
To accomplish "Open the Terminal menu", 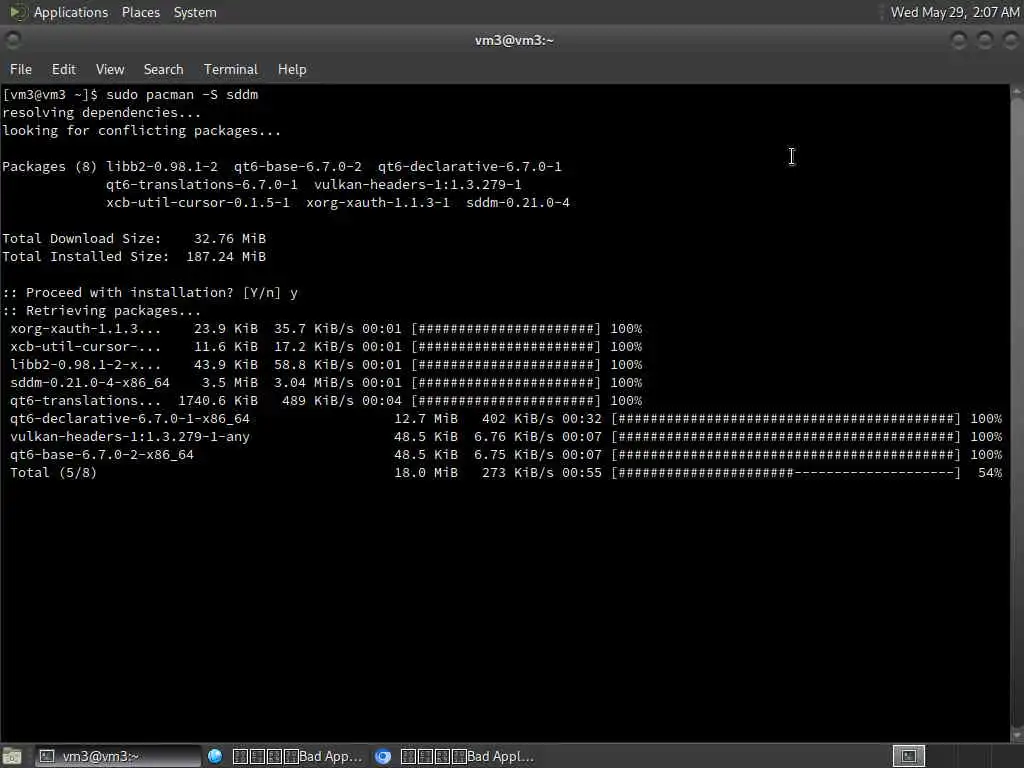I will [x=231, y=69].
